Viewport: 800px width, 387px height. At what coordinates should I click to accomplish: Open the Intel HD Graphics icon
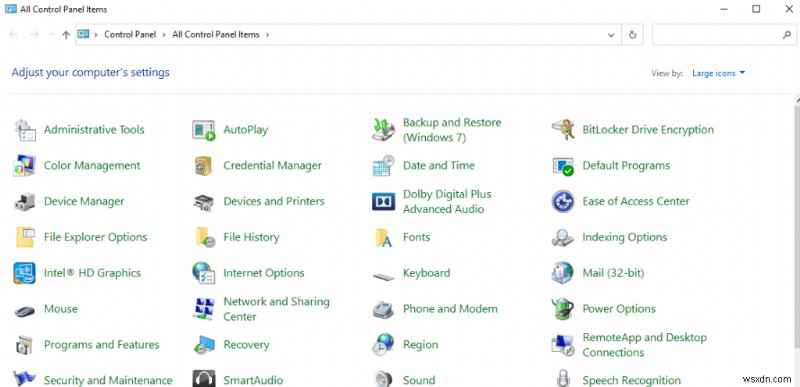click(x=24, y=273)
